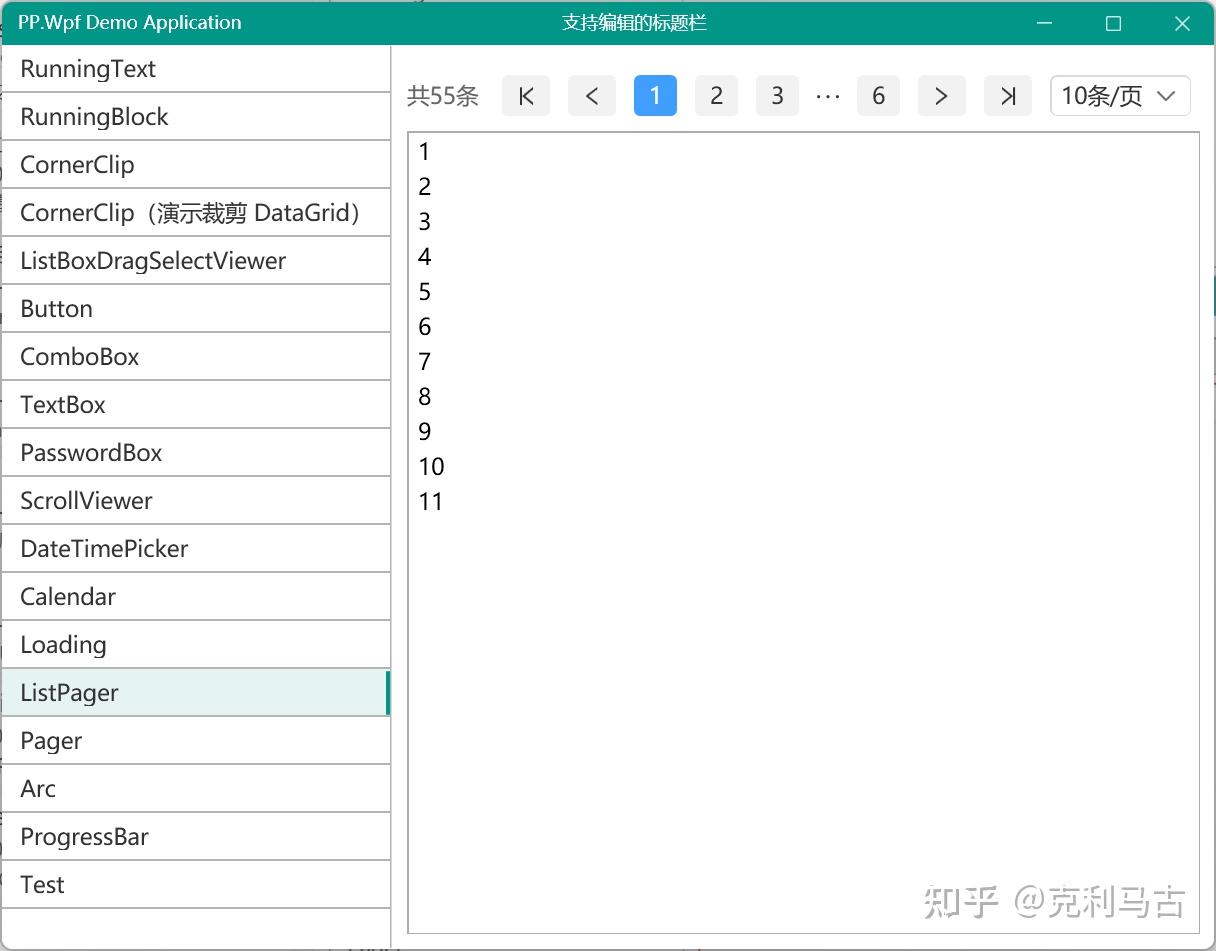Open the ListBoxDragSelectViewer demo
Screen dimensions: 1216x951
coord(196,261)
